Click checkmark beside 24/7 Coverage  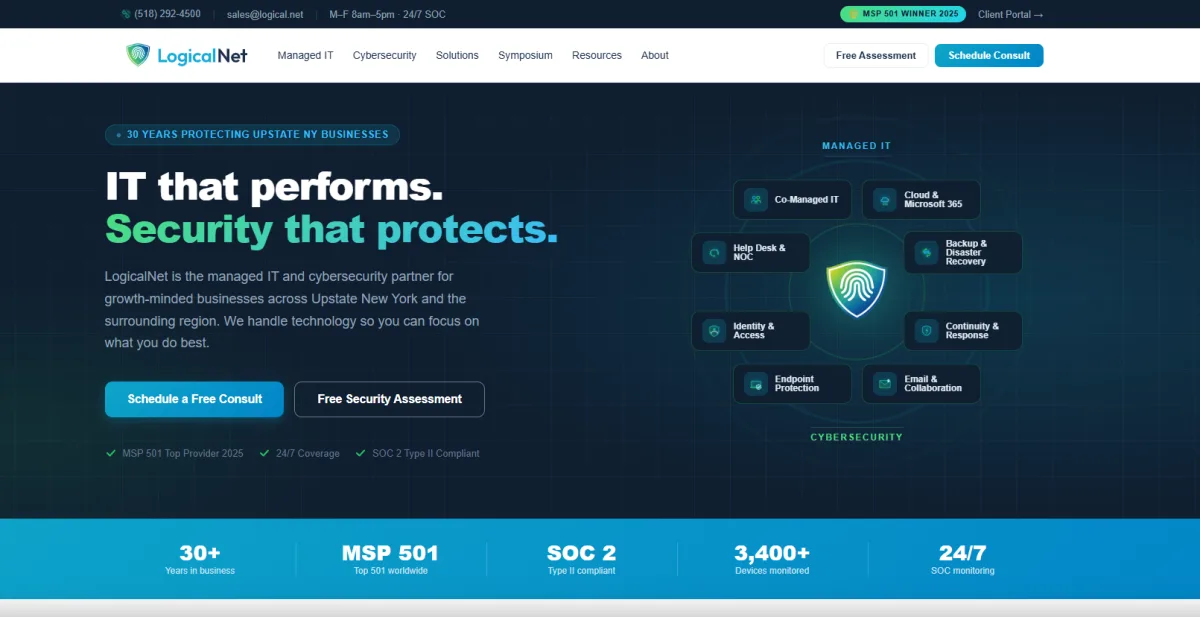(265, 453)
